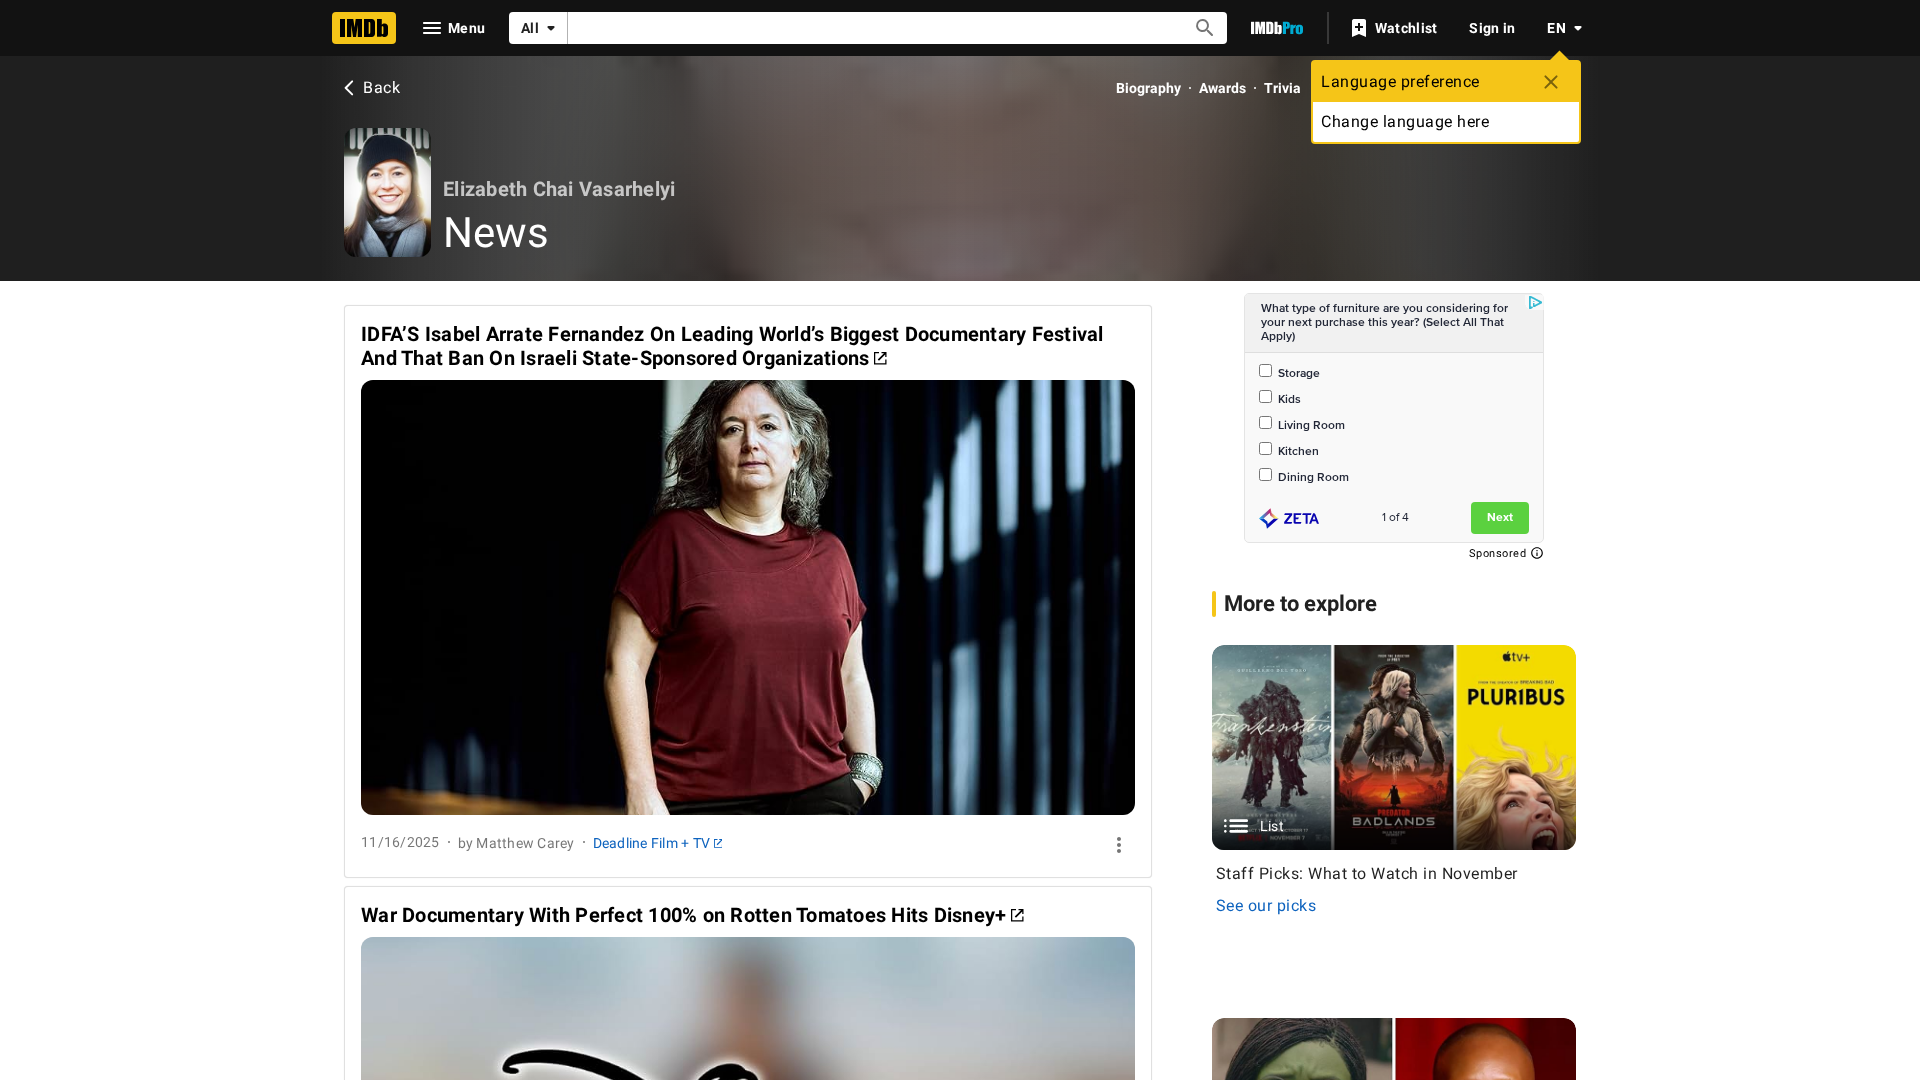
Task: Open the EN language dropdown
Action: pyautogui.click(x=1564, y=28)
